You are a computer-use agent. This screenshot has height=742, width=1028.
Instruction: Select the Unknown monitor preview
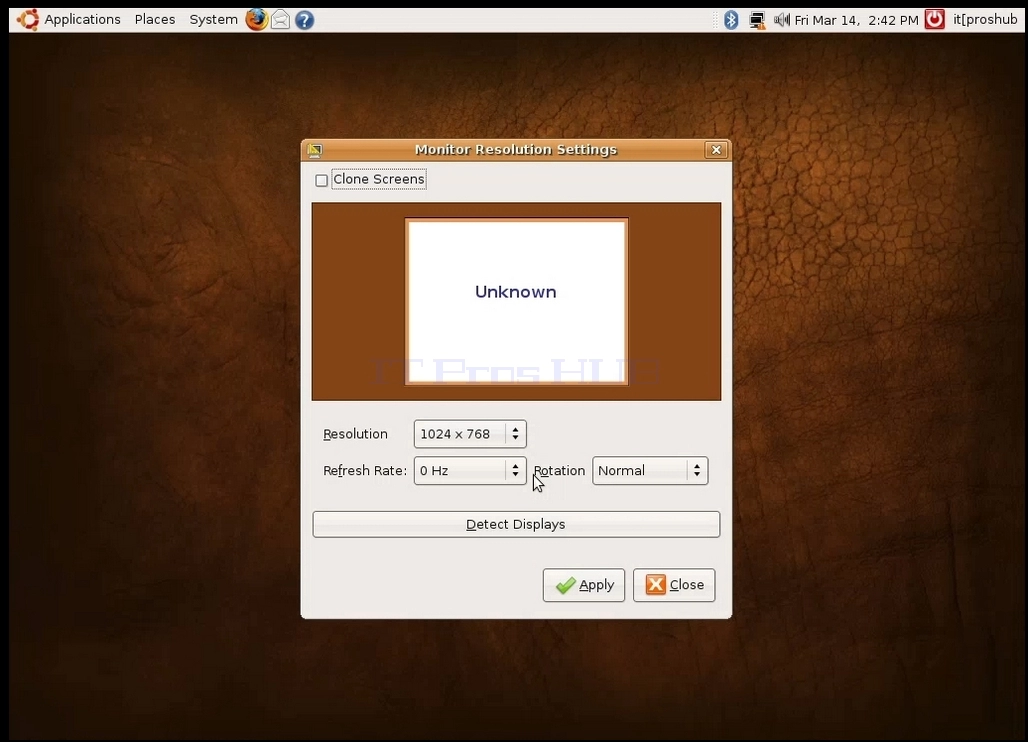coord(516,302)
